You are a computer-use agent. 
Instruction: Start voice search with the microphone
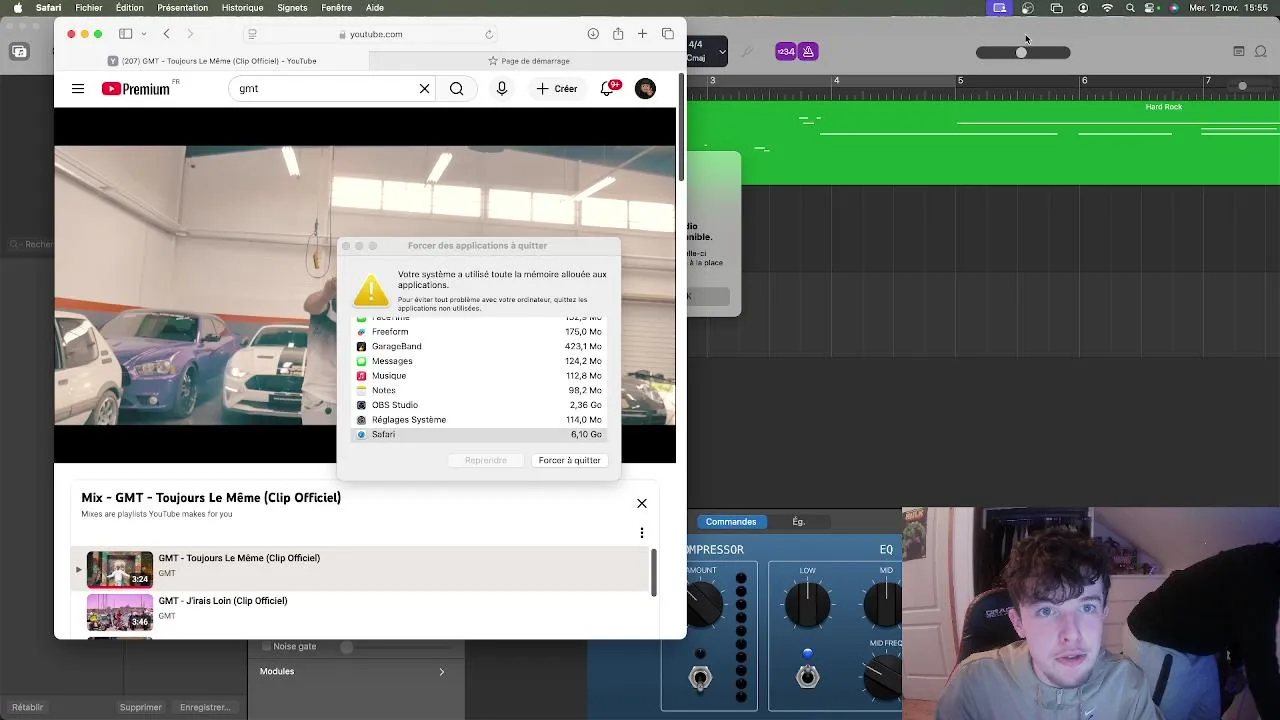pos(502,89)
